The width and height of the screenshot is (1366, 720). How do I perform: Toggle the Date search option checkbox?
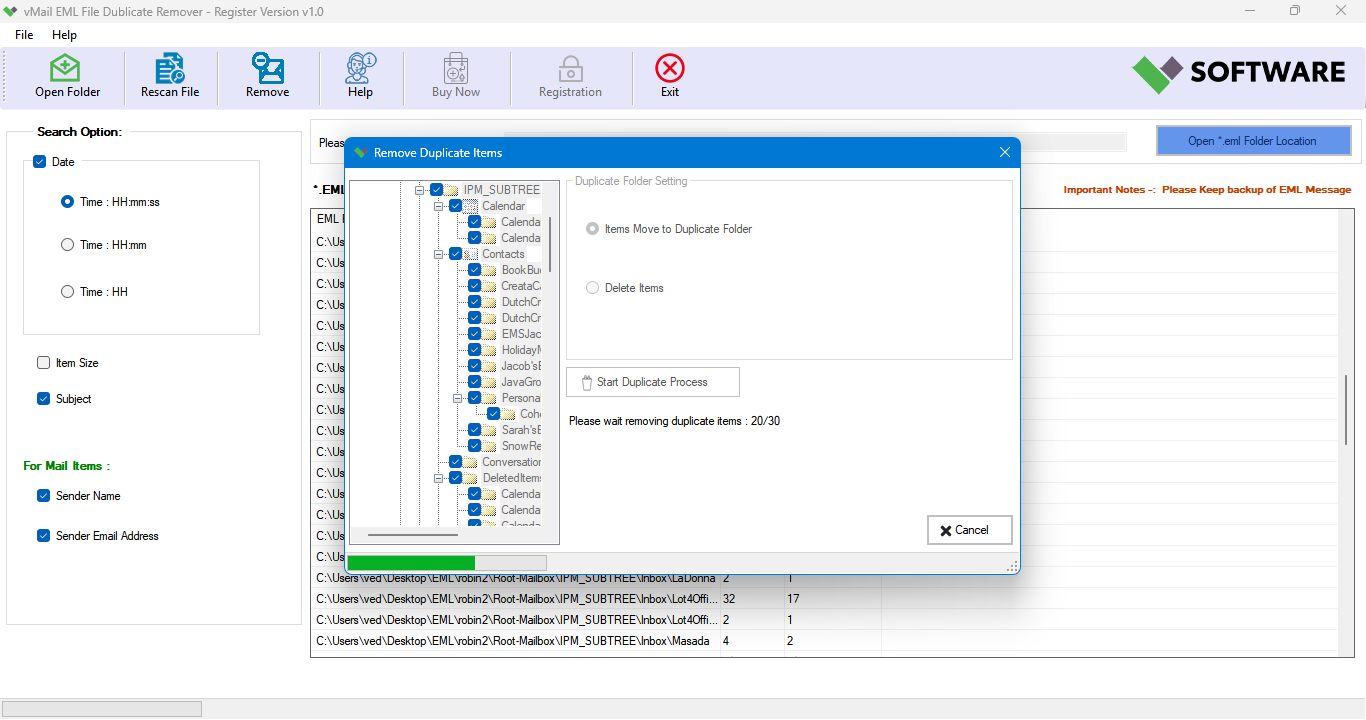click(39, 162)
